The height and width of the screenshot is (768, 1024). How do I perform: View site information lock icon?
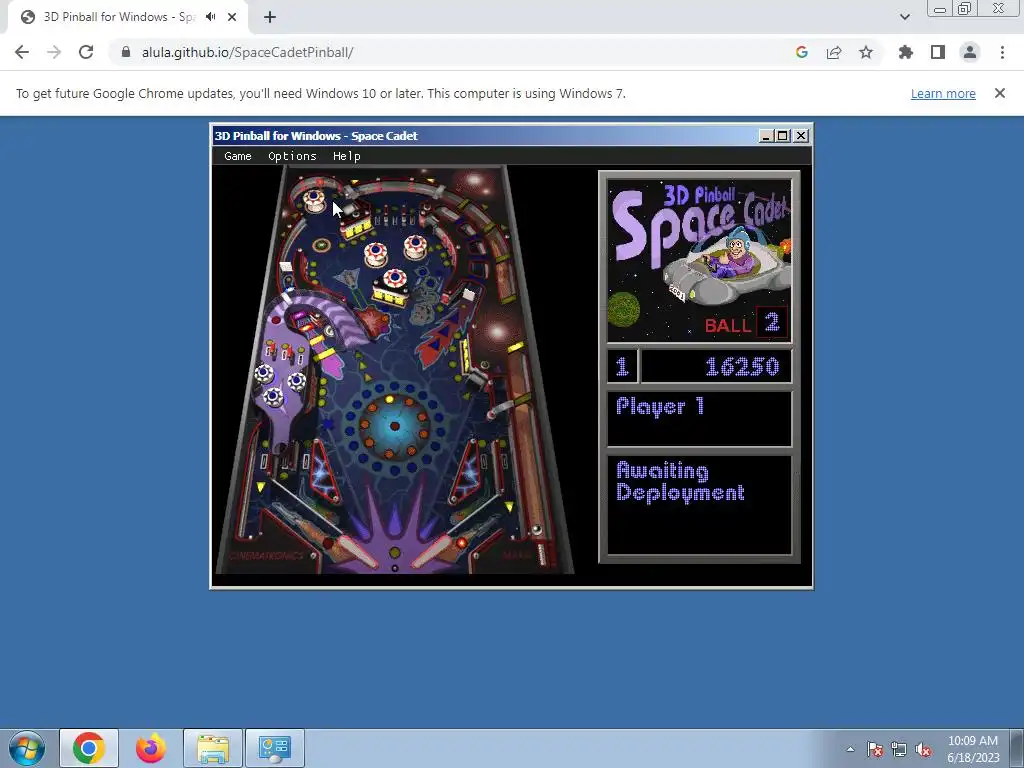click(x=126, y=52)
